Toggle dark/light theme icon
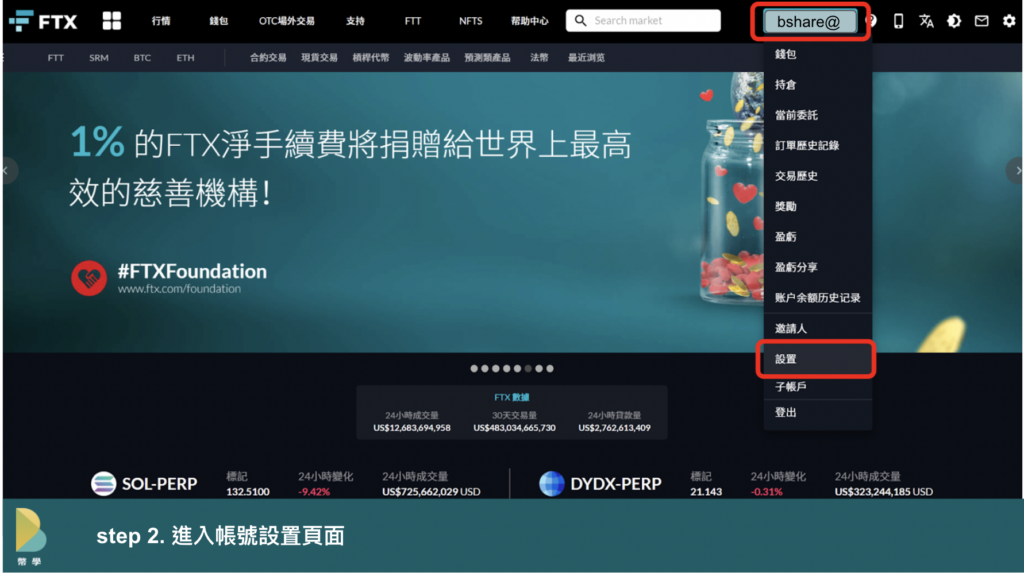 point(954,22)
